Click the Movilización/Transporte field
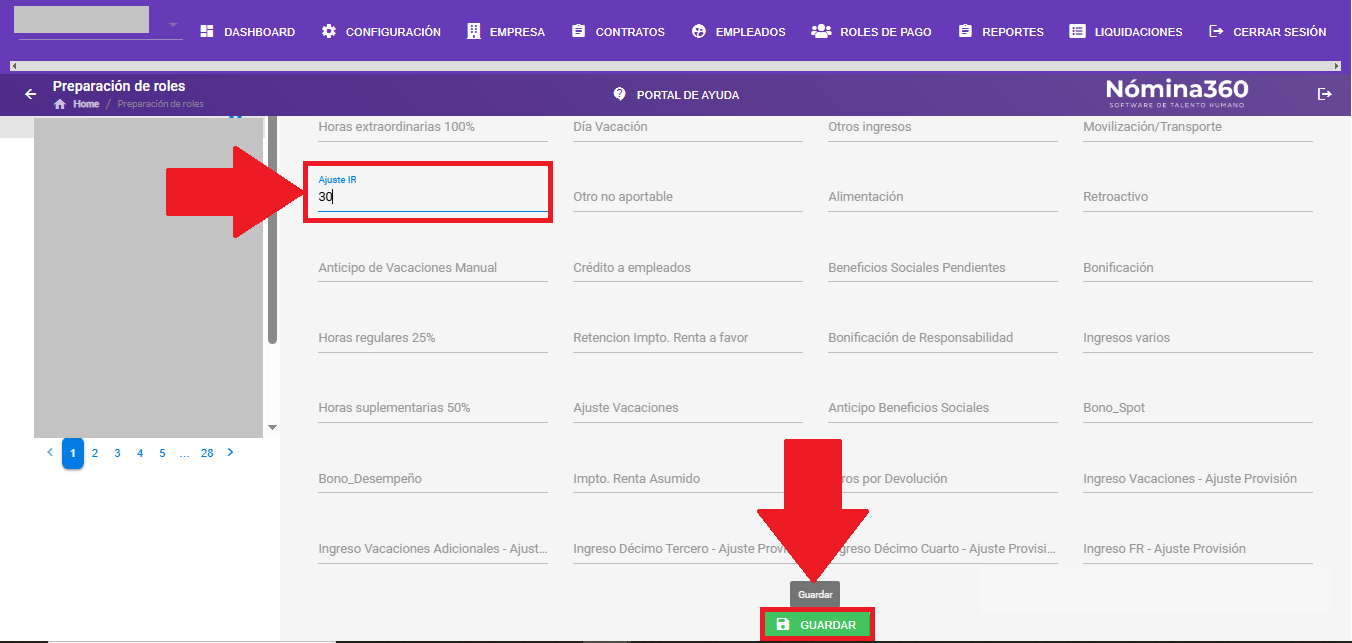1352x643 pixels. point(1198,127)
